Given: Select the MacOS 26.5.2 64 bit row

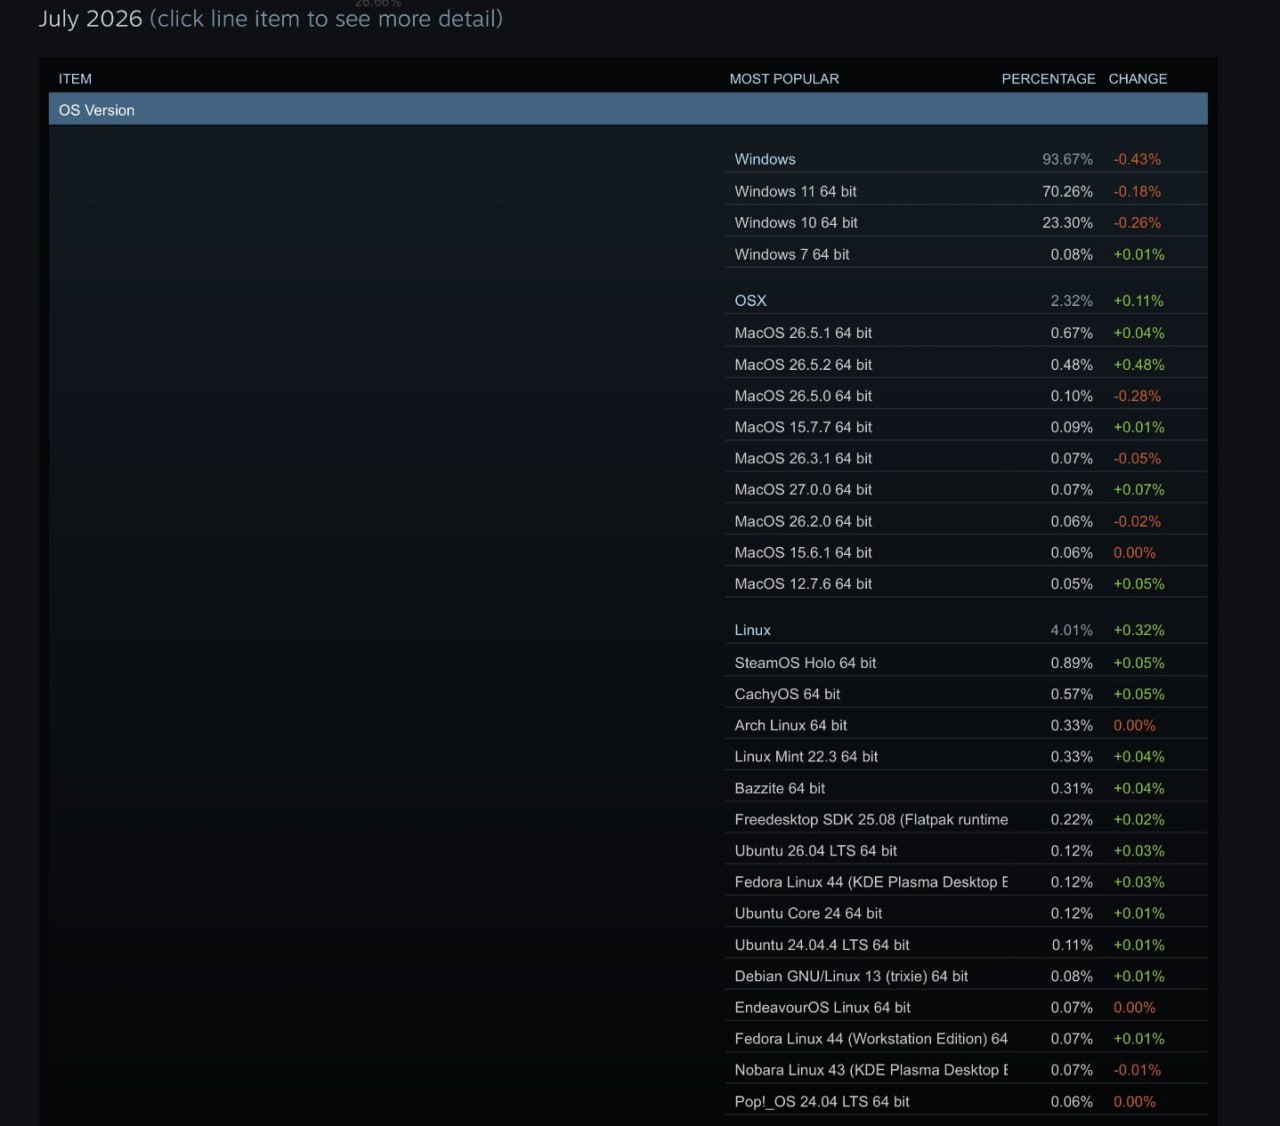Looking at the screenshot, I should click(x=966, y=364).
